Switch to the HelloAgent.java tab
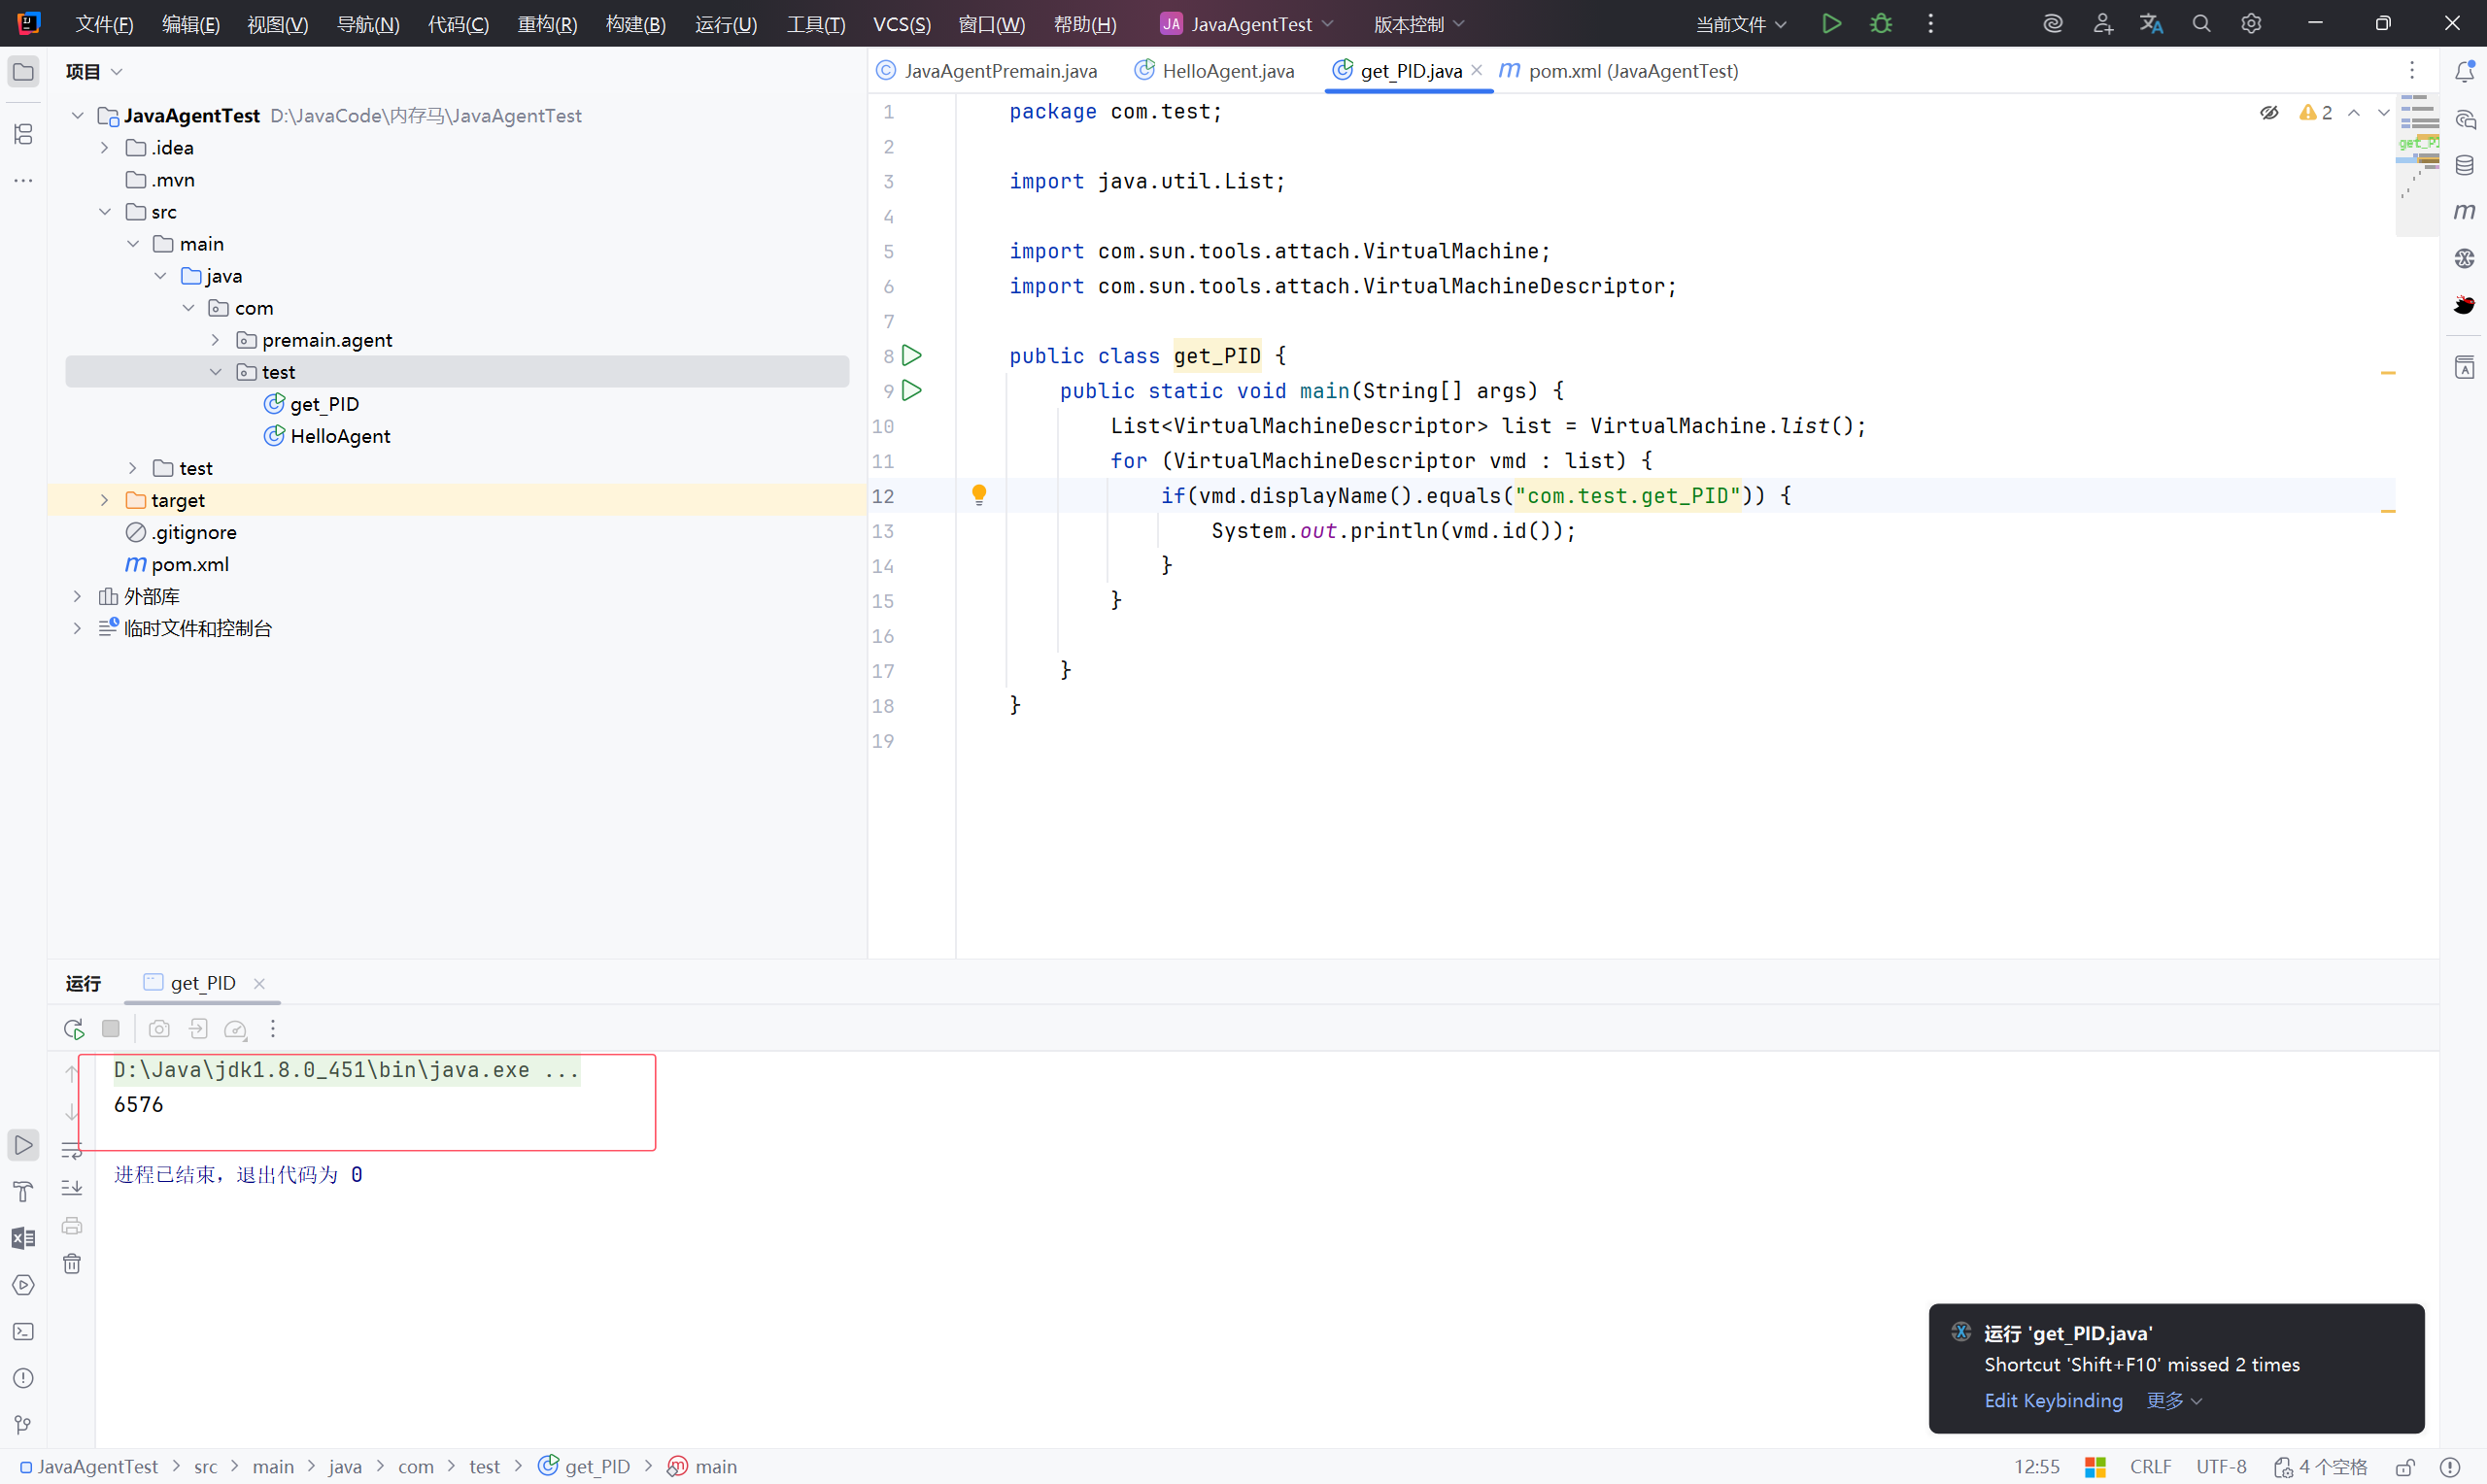This screenshot has width=2487, height=1484. pyautogui.click(x=1227, y=71)
